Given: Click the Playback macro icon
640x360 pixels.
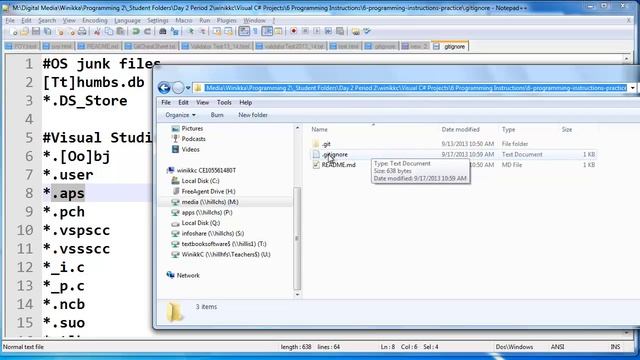Looking at the screenshot, I should pyautogui.click(x=316, y=31).
